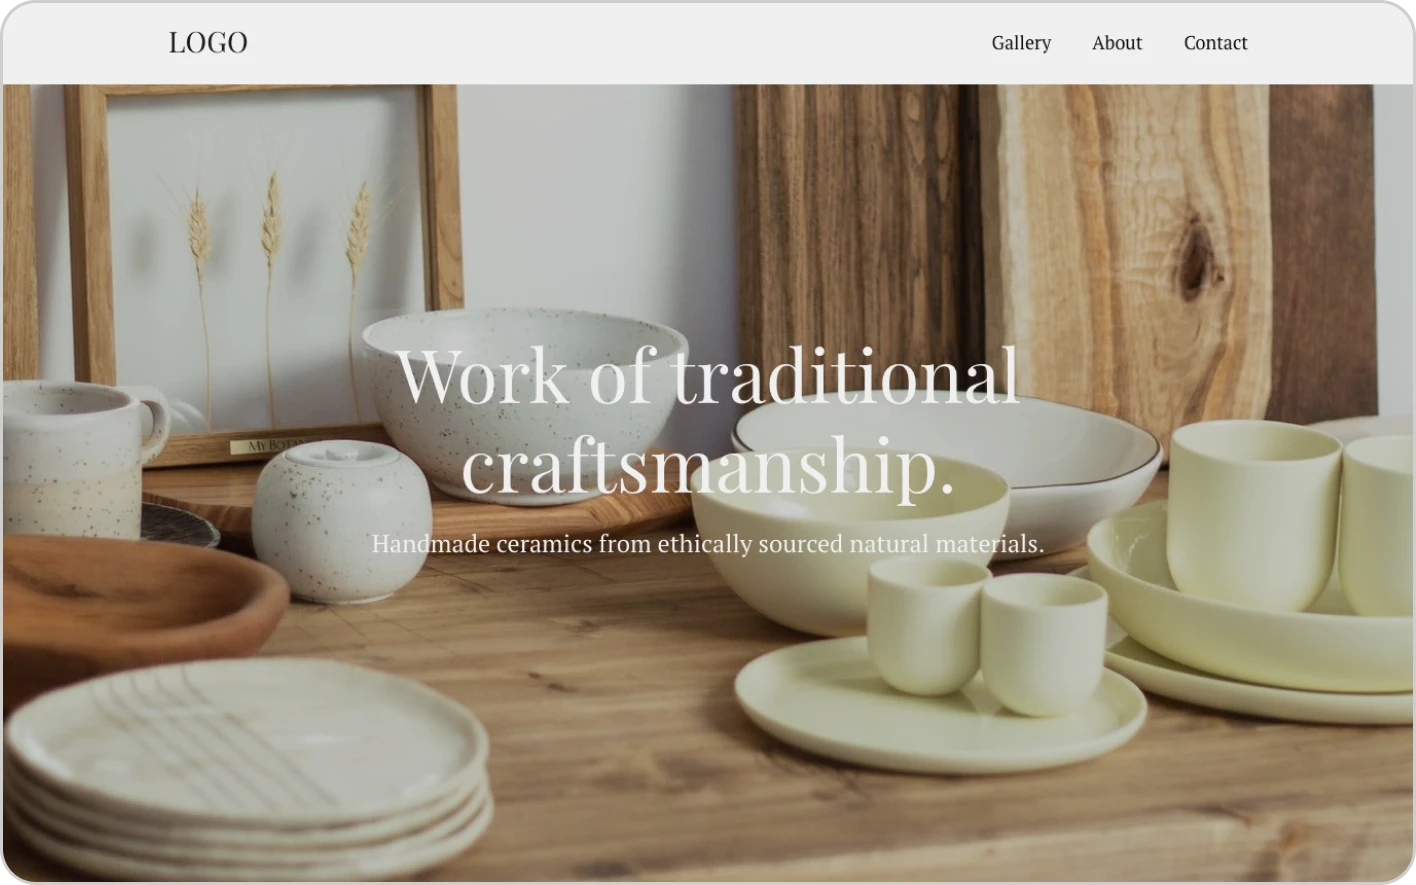Select the "Work of traditional craftsmanship." headline
Screen dimensions: 1416x885
pyautogui.click(x=708, y=421)
